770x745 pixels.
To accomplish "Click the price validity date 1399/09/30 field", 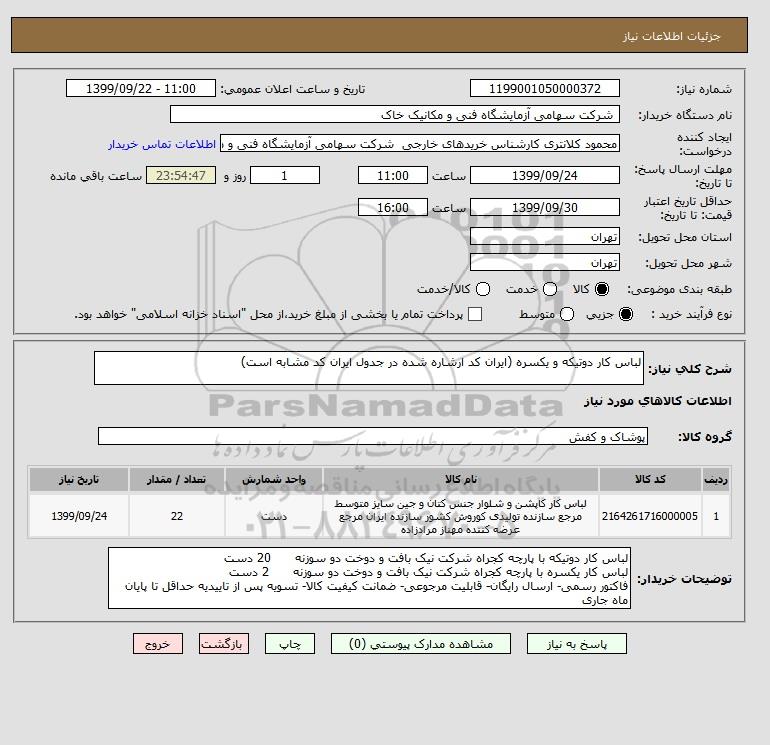I will tap(545, 207).
